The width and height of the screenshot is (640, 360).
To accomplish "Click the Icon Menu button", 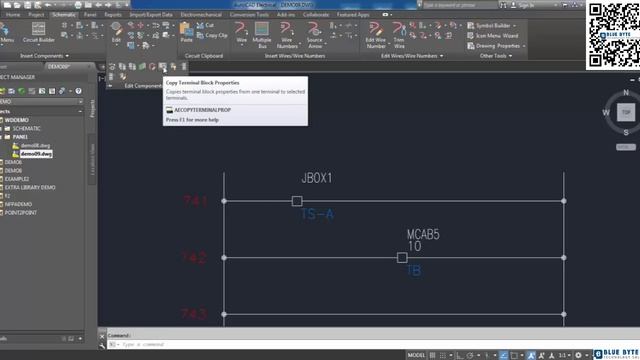I will [x=7, y=33].
